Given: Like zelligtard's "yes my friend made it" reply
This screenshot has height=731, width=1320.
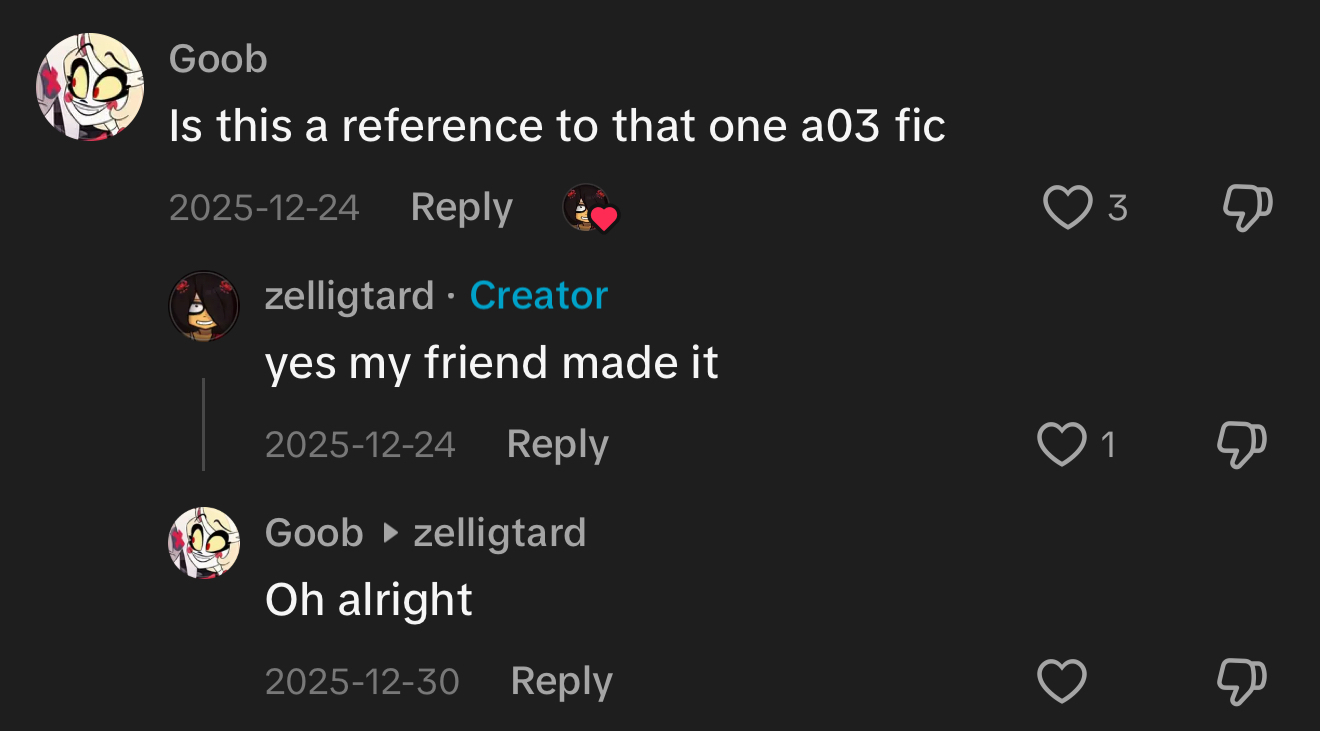Looking at the screenshot, I should [x=1061, y=445].
